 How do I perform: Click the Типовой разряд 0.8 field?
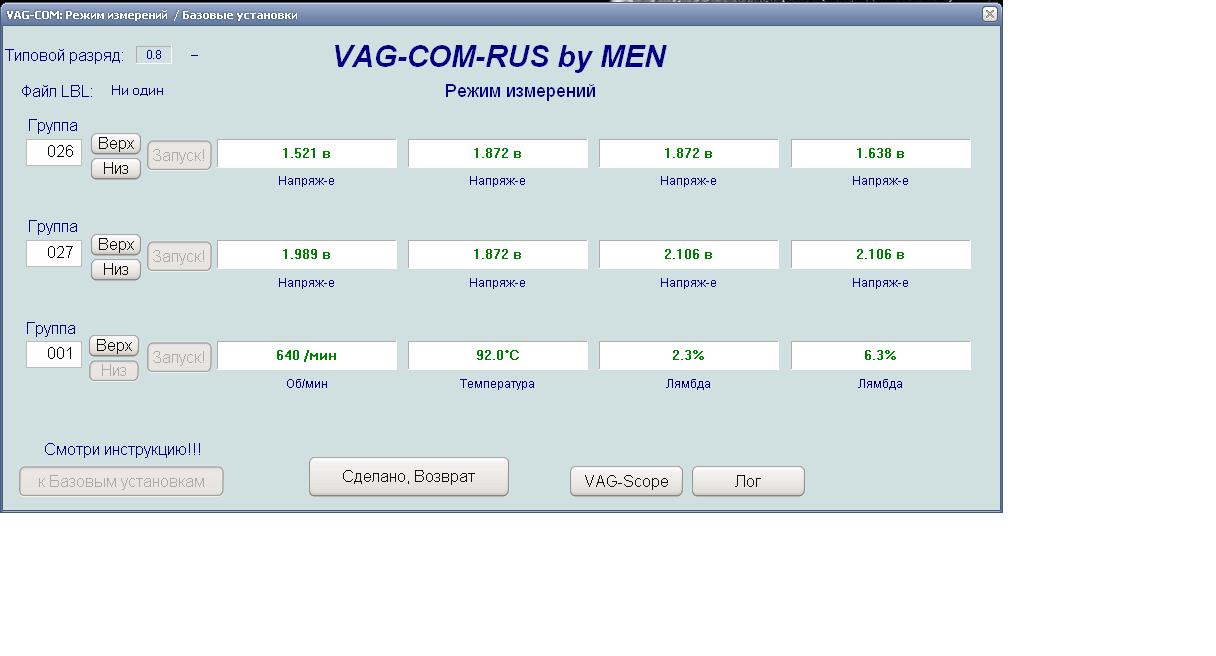point(154,55)
